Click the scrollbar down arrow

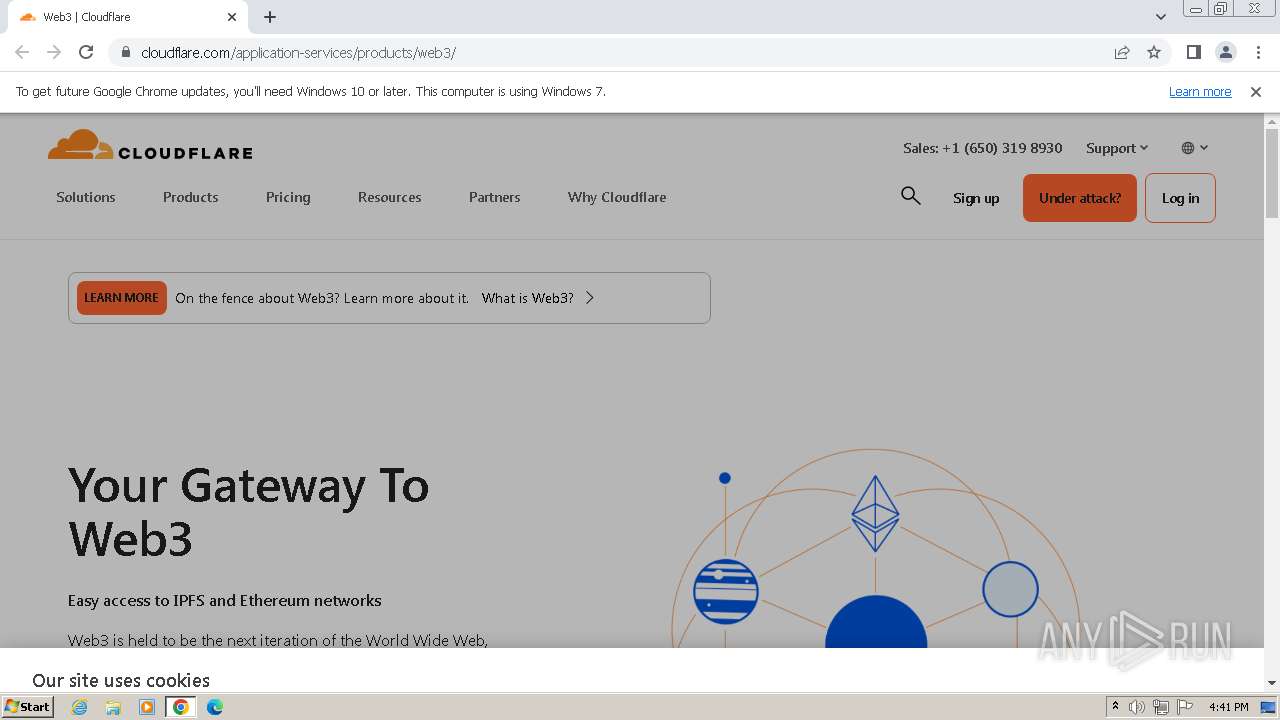point(1272,682)
